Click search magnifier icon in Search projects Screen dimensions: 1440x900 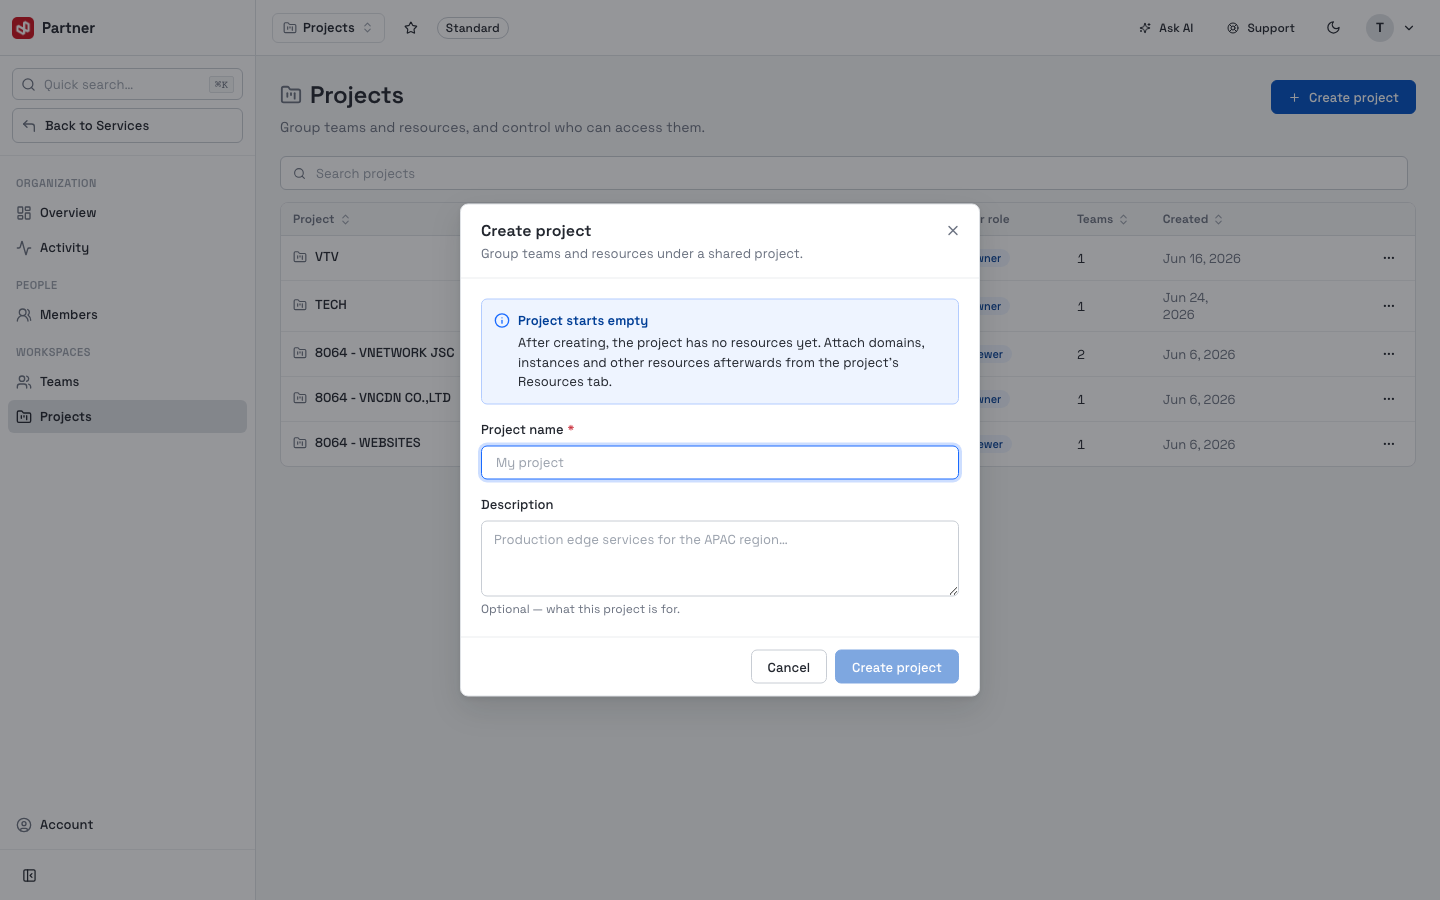pos(300,174)
